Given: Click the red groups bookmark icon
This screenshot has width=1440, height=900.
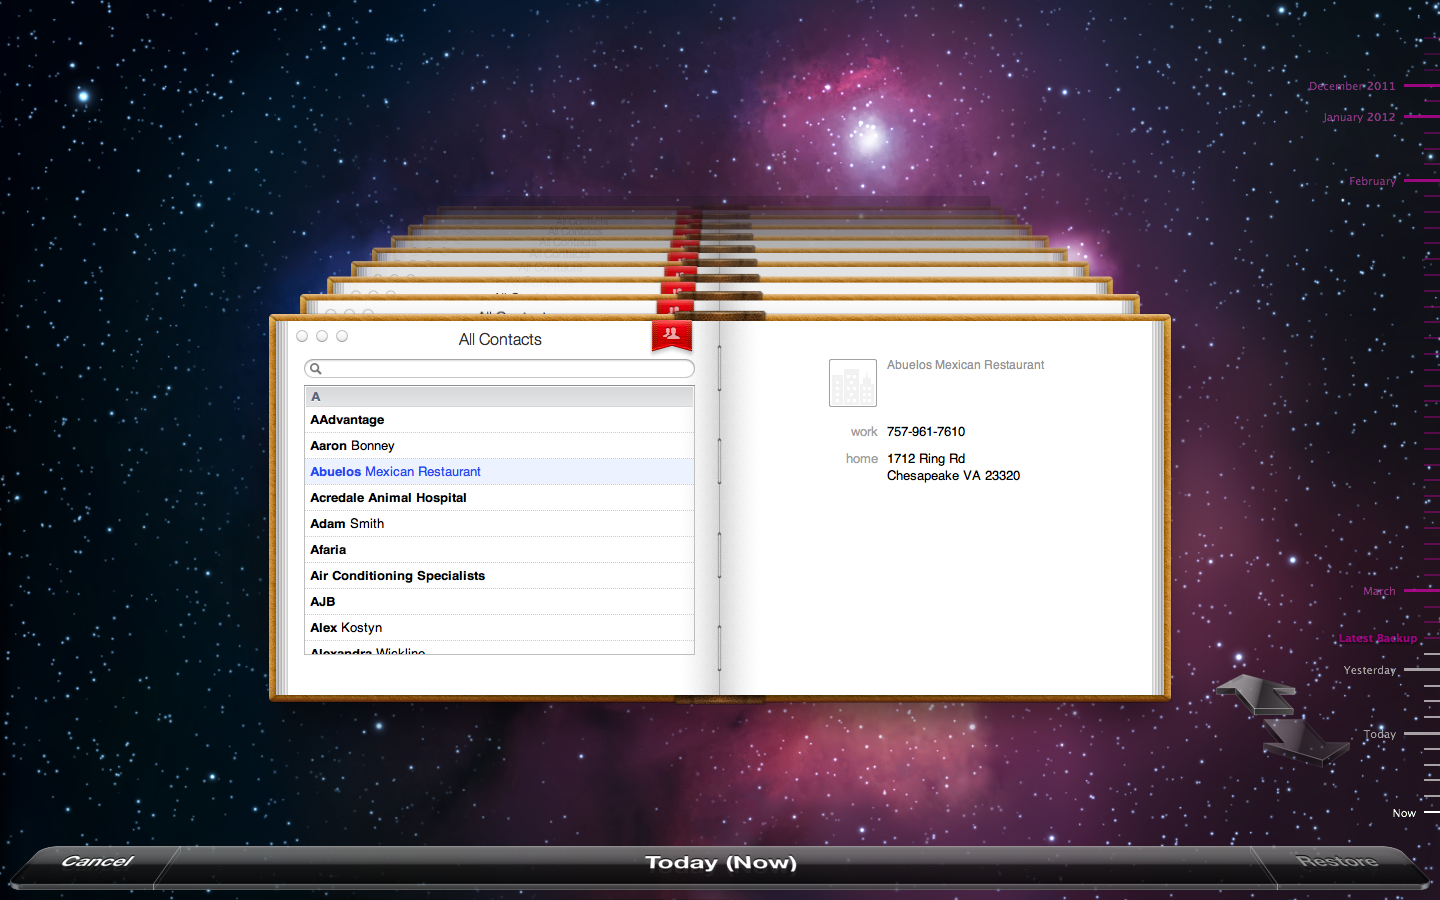Looking at the screenshot, I should [x=672, y=335].
